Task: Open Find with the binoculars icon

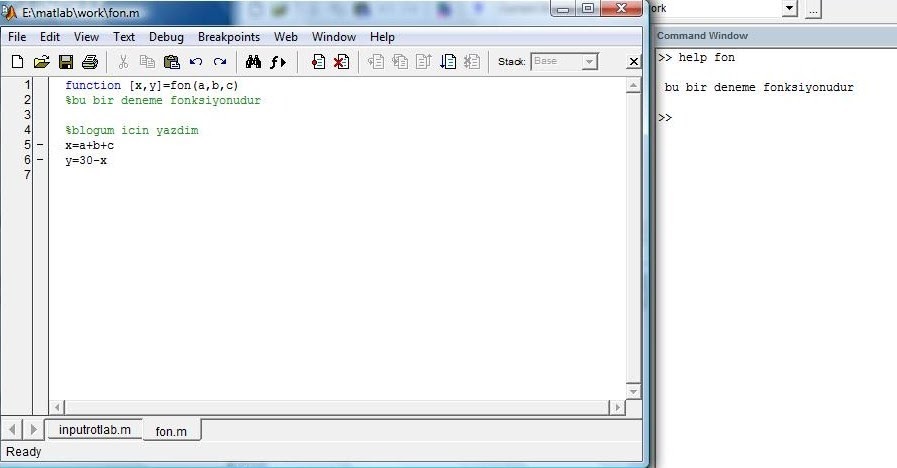Action: 253,62
